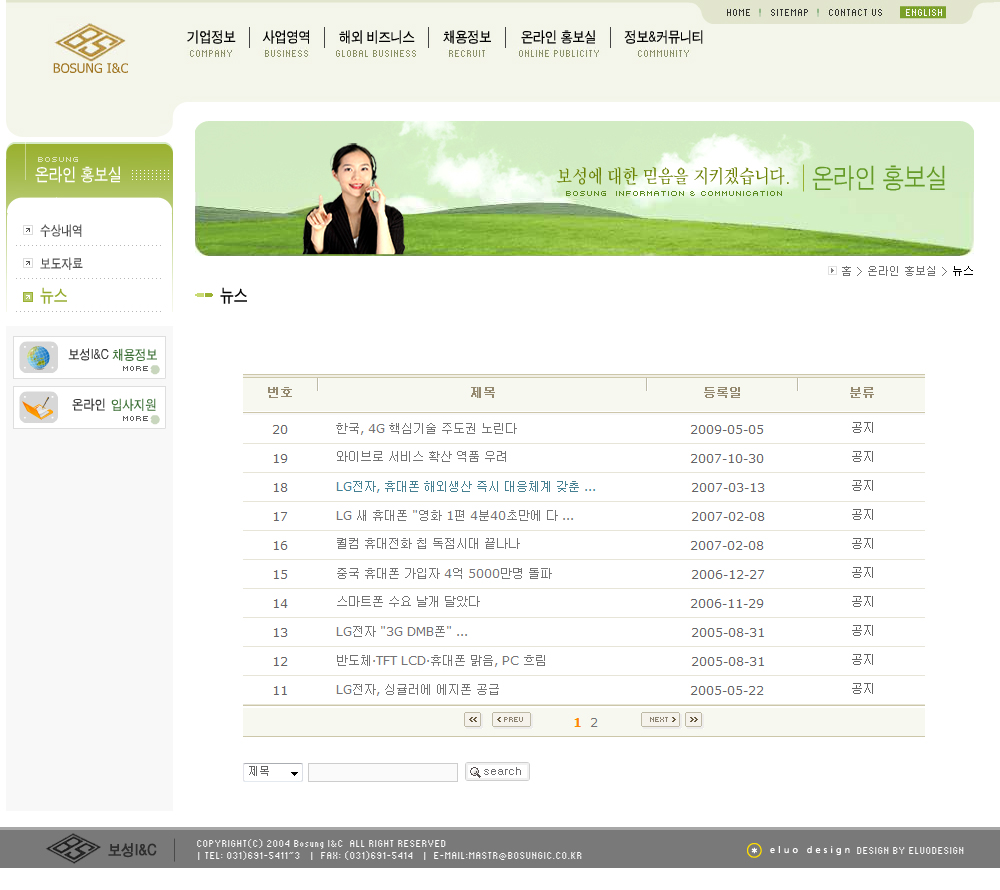Switch site language to ENGLISH
1000x890 pixels.
click(922, 13)
